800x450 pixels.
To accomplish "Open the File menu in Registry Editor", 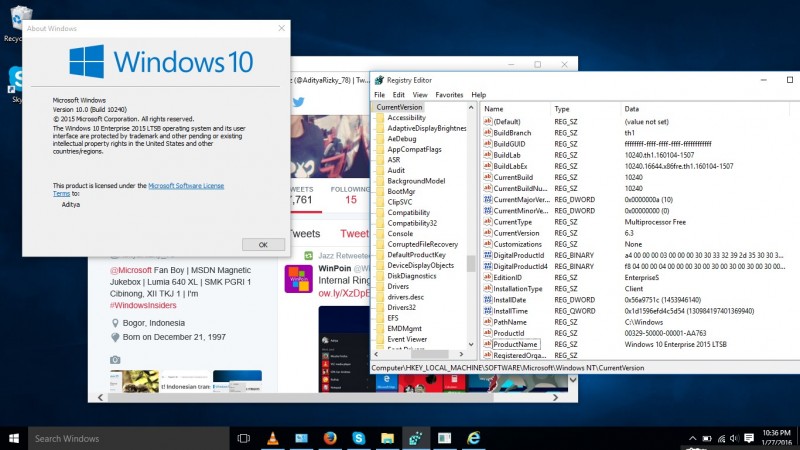I will 380,95.
